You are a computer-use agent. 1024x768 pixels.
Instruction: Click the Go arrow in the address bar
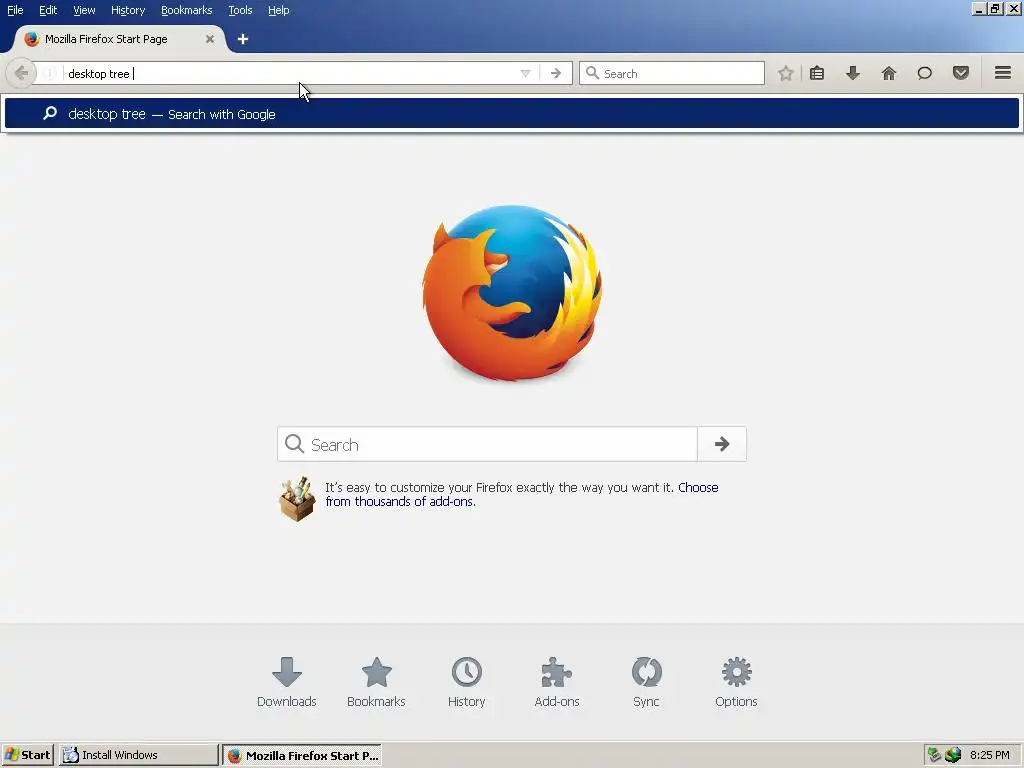coord(556,74)
